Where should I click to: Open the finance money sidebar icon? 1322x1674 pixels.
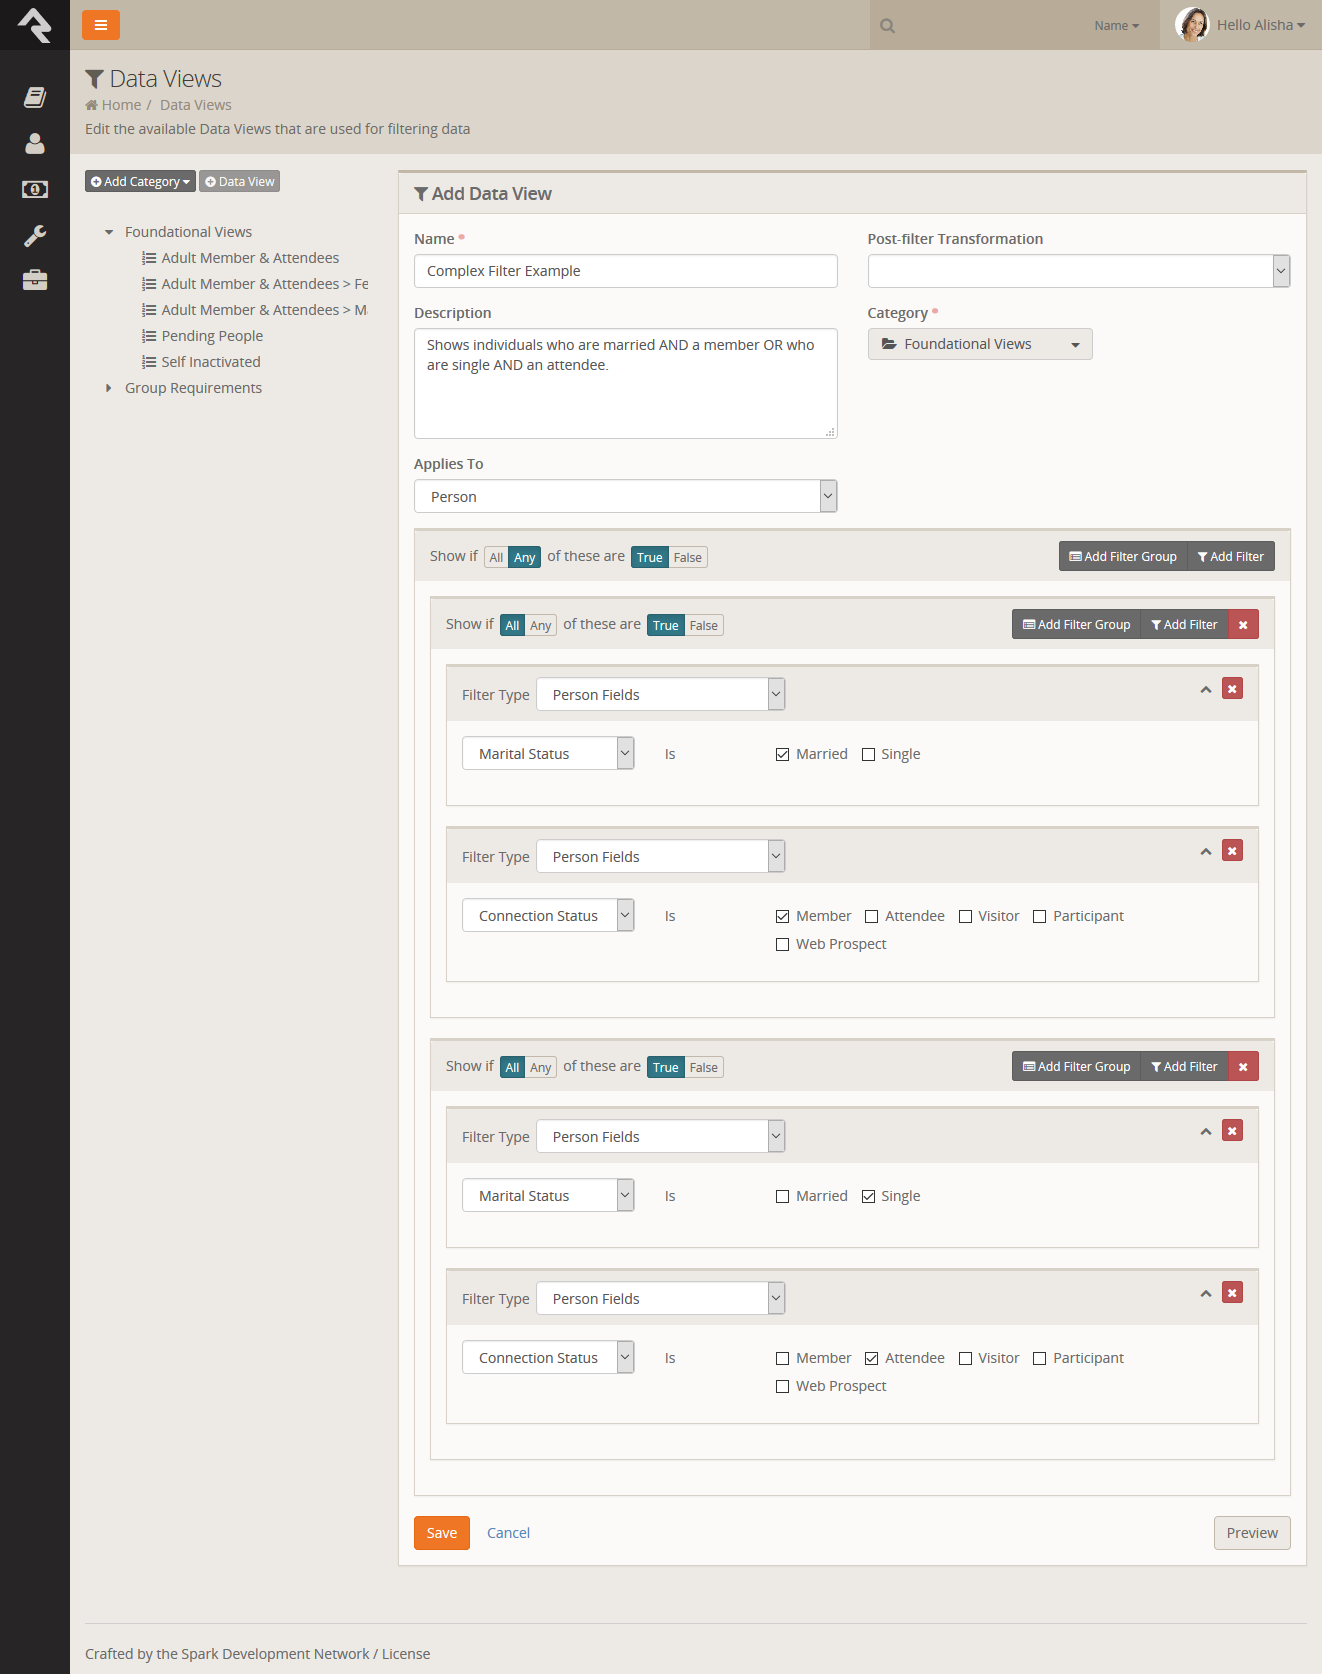coord(35,189)
